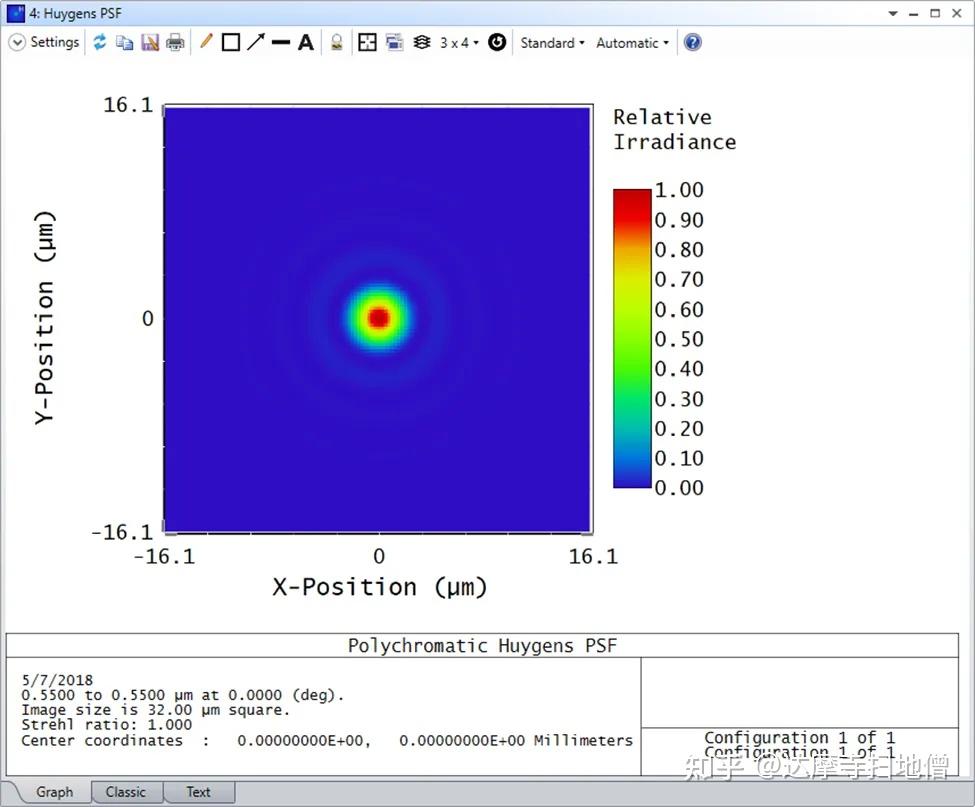Image resolution: width=975 pixels, height=807 pixels.
Task: Select the rectangle annotation tool
Action: pos(231,42)
